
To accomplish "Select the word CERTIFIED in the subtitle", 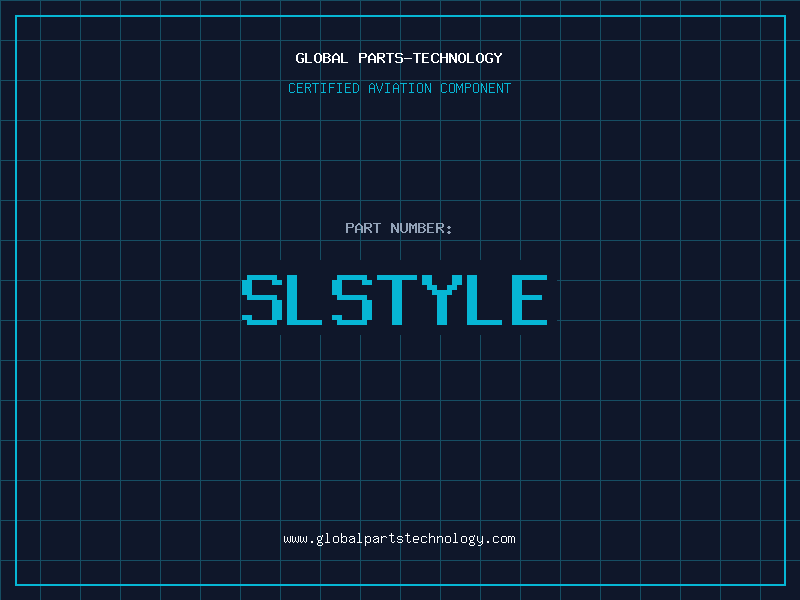I will [324, 88].
